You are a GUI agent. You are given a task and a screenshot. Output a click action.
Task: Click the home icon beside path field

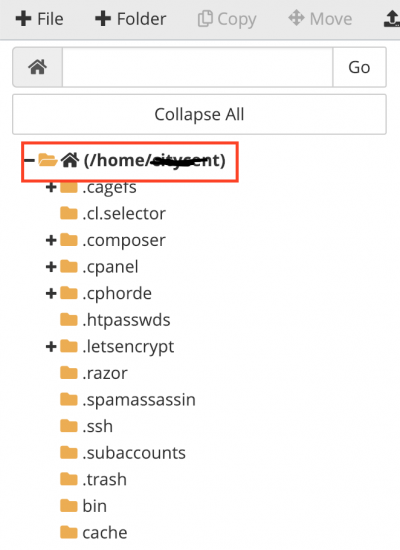click(x=38, y=67)
